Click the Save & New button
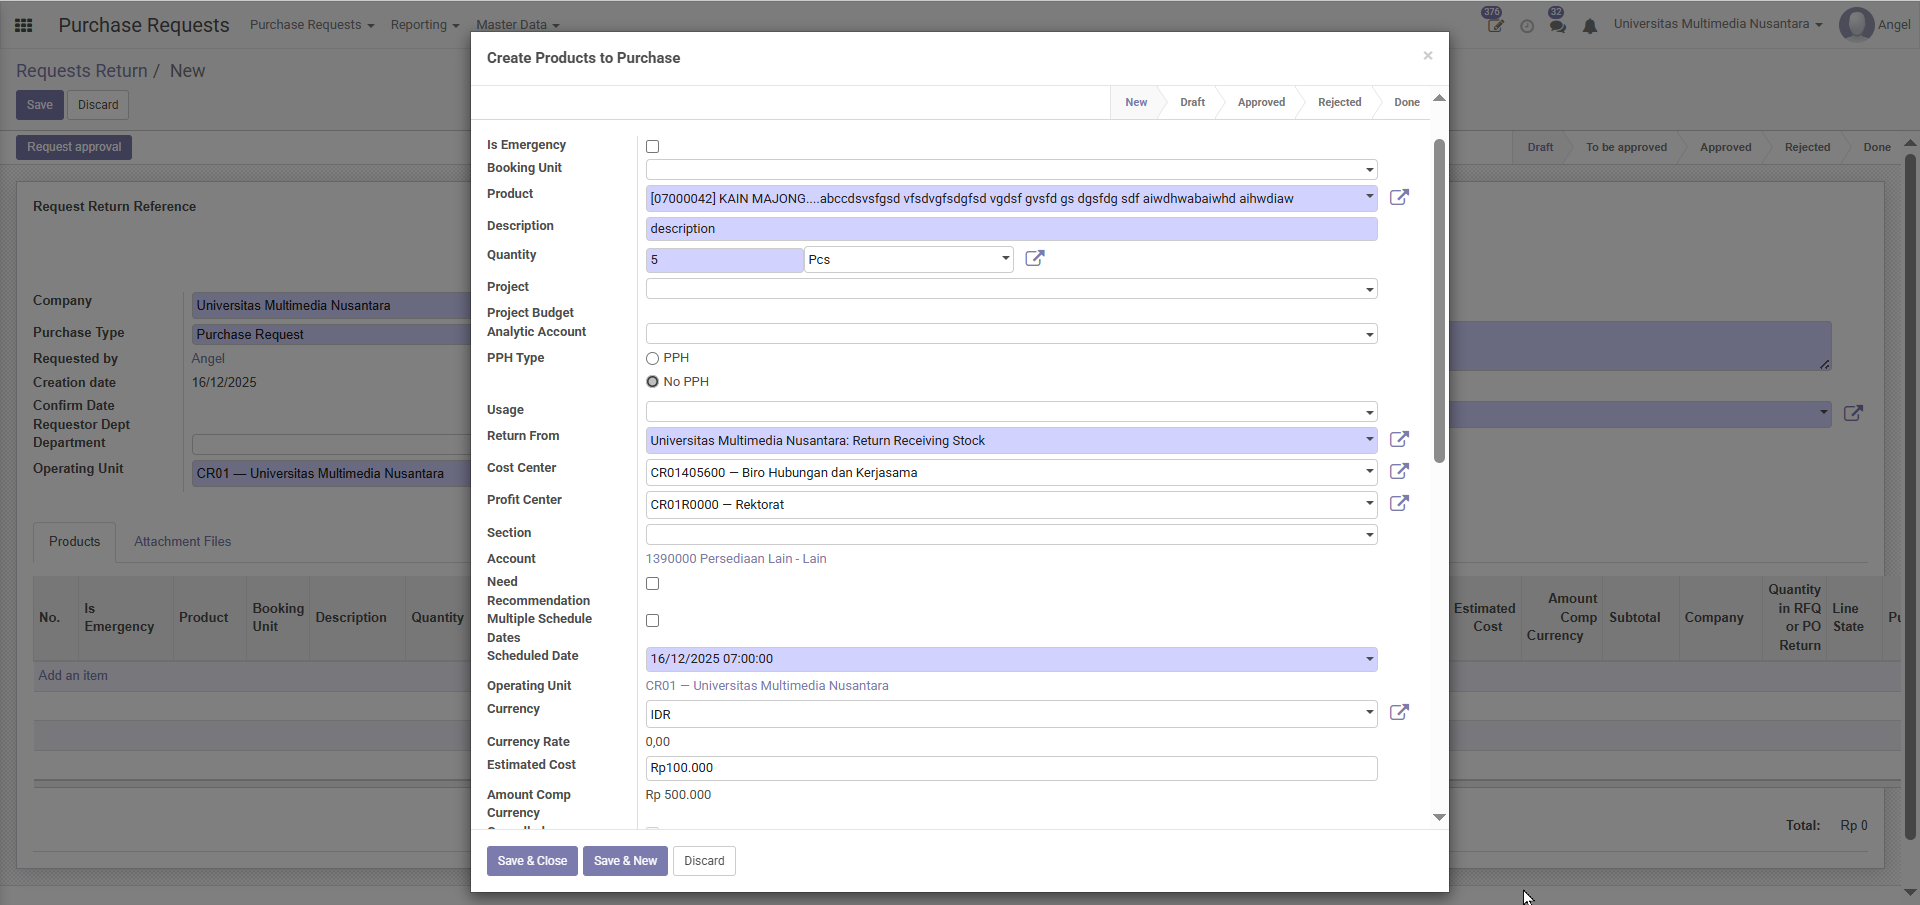1920x905 pixels. (625, 861)
